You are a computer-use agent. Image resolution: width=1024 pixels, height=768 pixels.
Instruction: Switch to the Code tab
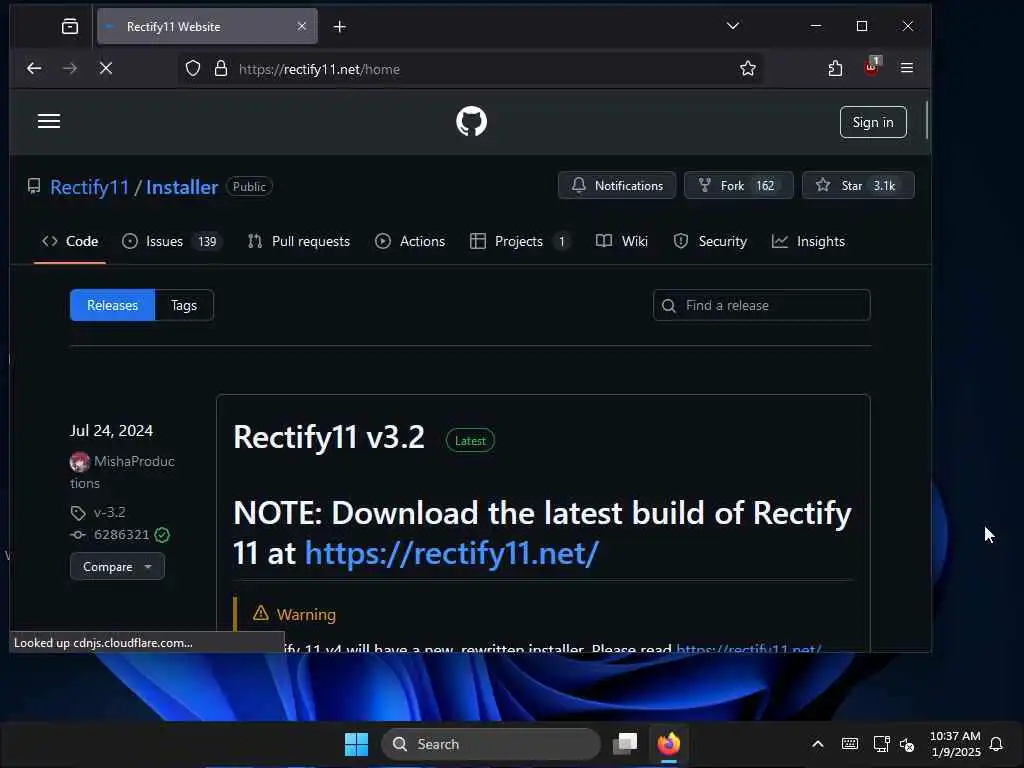point(70,241)
